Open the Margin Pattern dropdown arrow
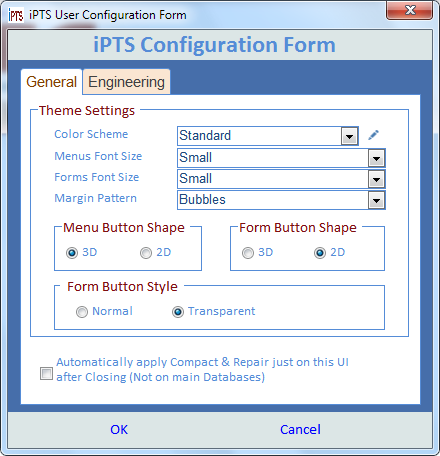This screenshot has height=456, width=440. click(377, 200)
